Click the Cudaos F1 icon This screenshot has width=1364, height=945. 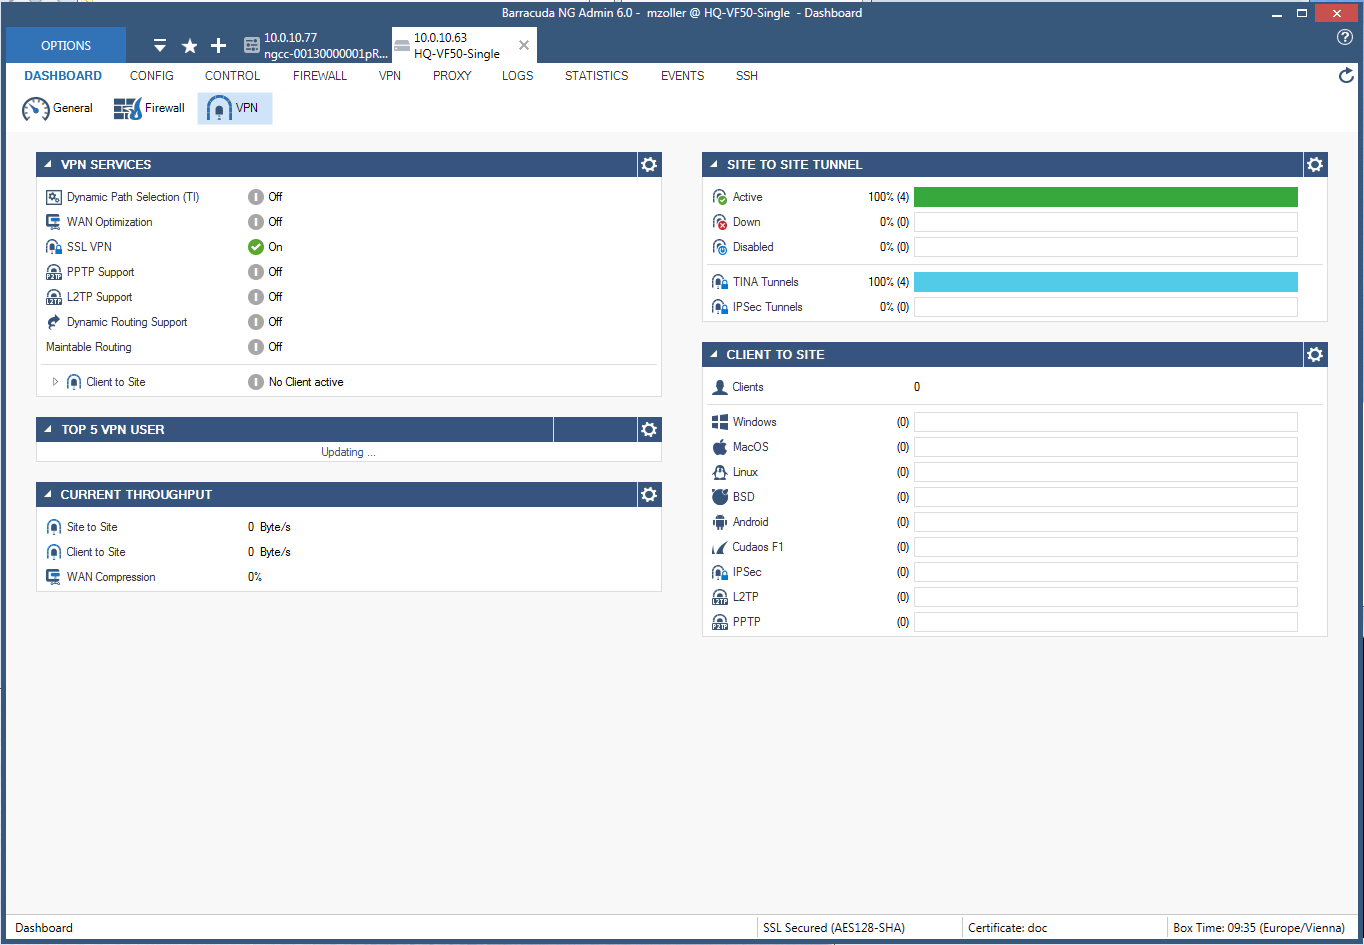pos(719,547)
